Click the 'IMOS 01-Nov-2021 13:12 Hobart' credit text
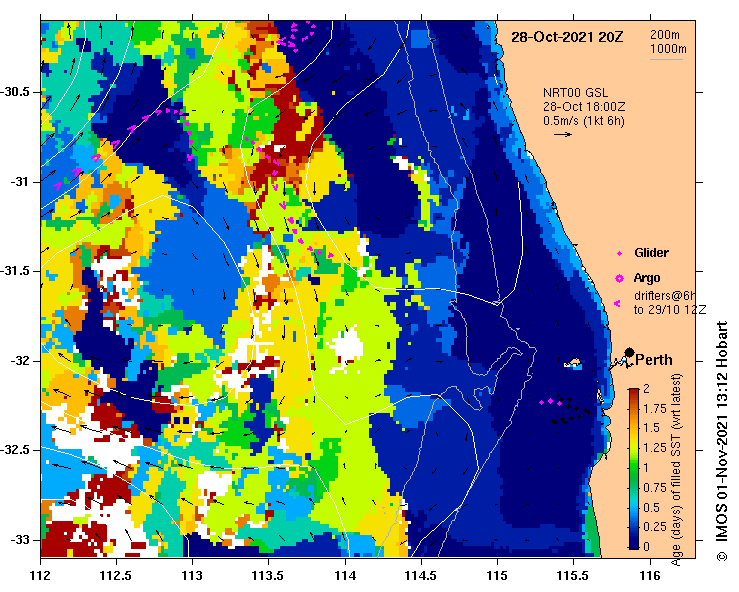Image resolution: width=739 pixels, height=592 pixels. [x=722, y=431]
